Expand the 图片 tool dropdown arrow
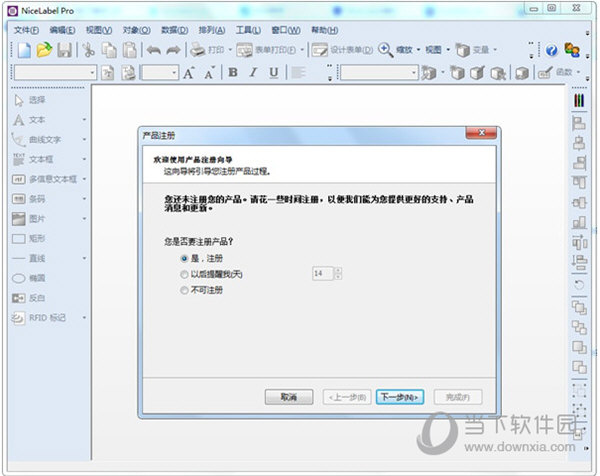 click(84, 219)
